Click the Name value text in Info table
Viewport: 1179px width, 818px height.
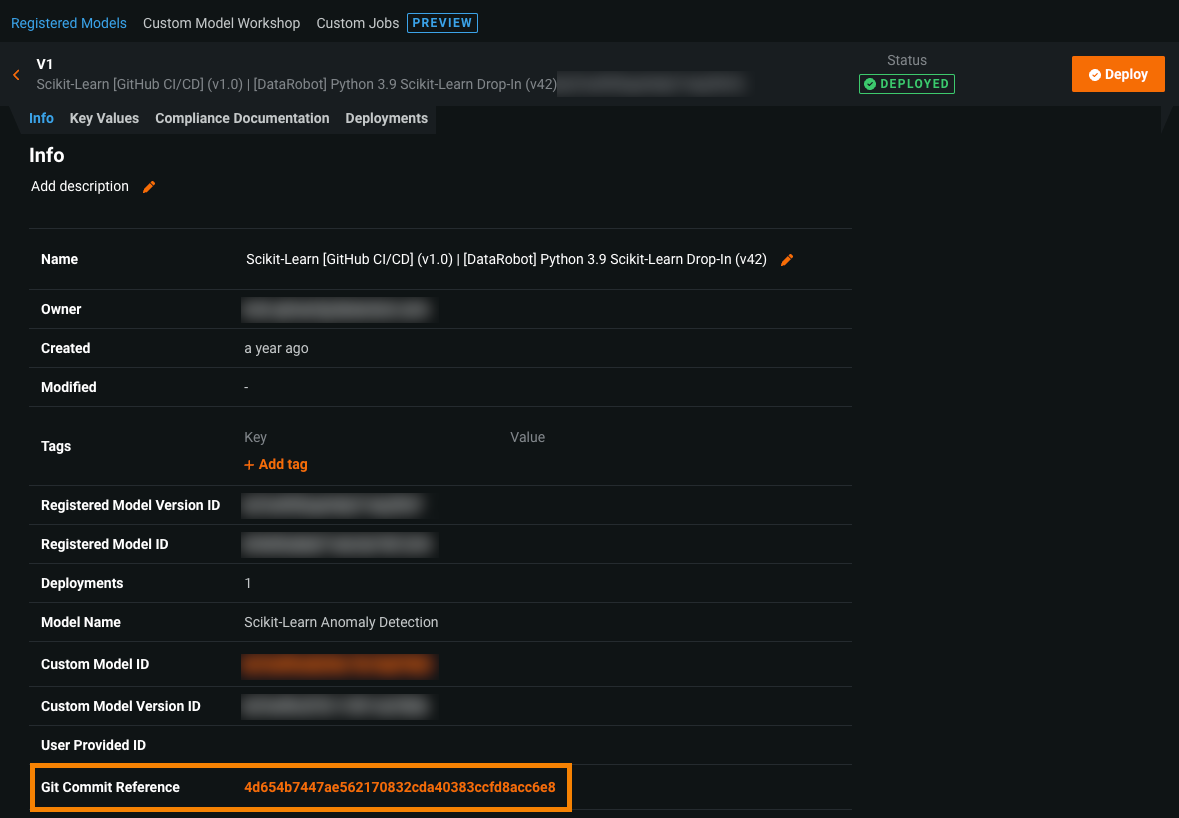506,259
